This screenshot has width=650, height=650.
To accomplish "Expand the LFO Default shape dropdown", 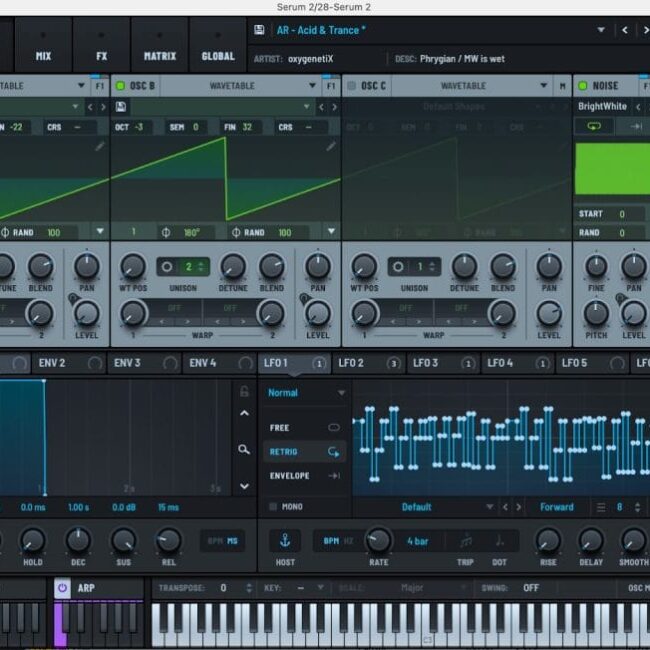I will tap(489, 507).
